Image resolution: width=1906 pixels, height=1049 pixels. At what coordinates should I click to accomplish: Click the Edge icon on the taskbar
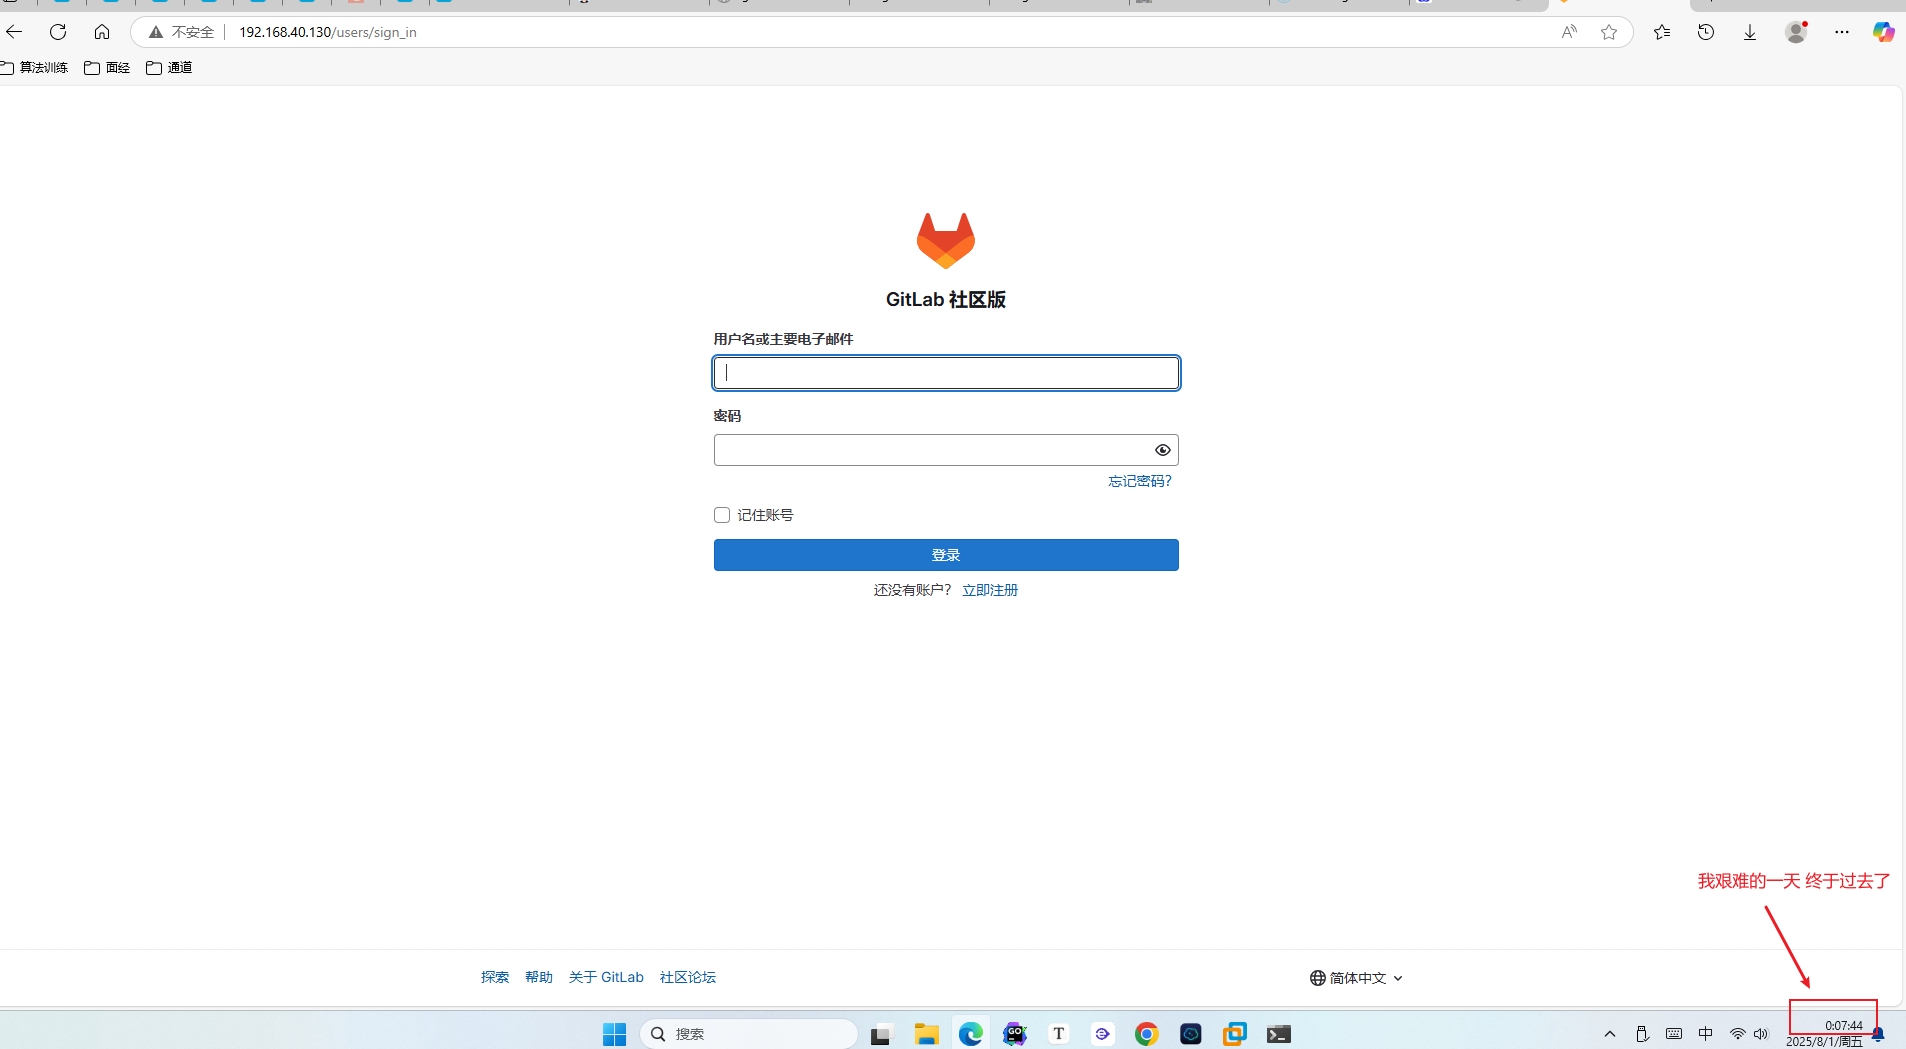click(x=971, y=1034)
